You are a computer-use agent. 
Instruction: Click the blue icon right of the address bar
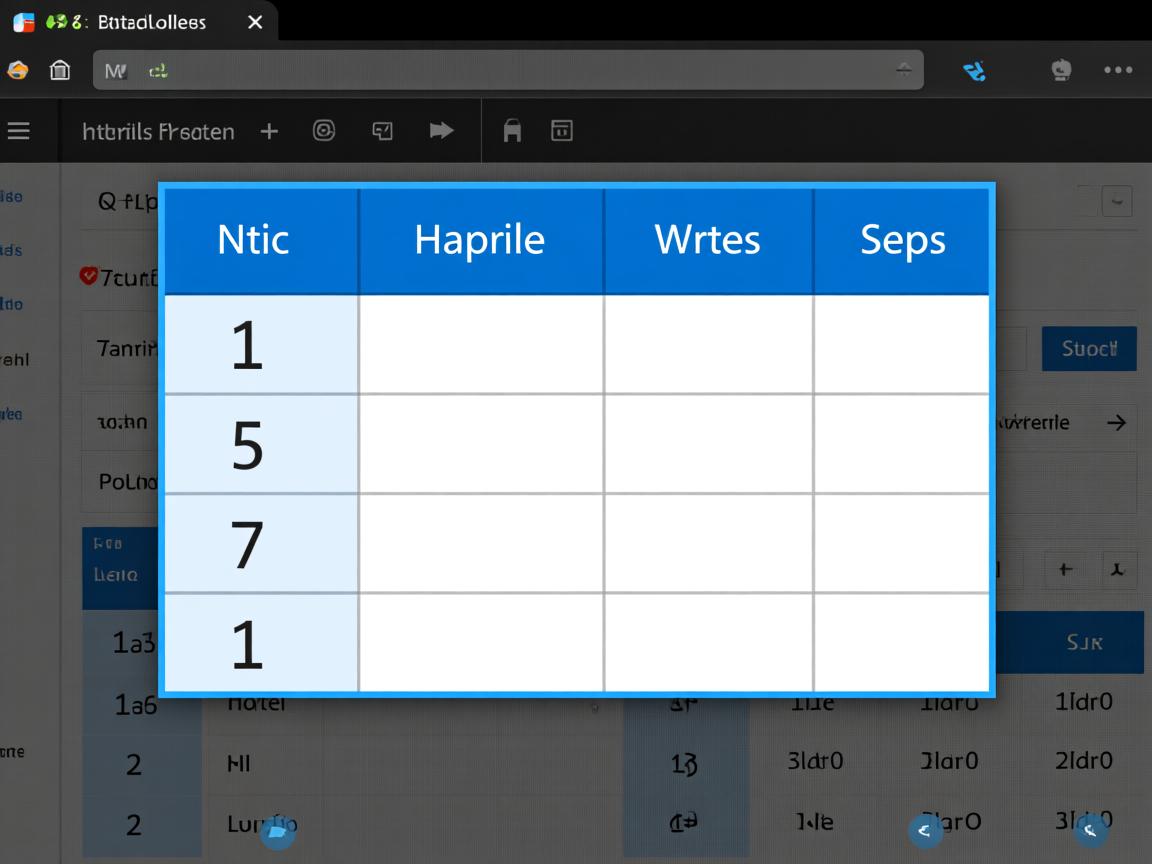(x=974, y=70)
